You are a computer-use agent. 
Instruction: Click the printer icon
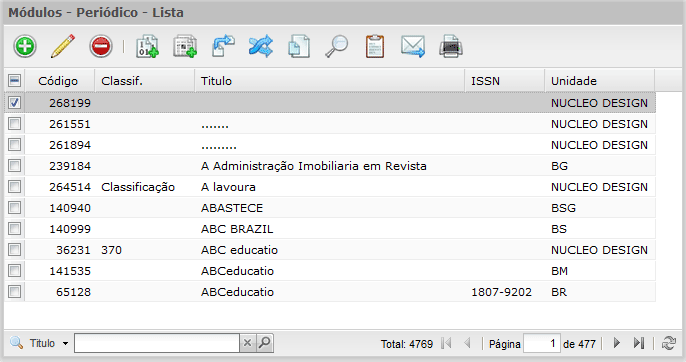tap(451, 46)
